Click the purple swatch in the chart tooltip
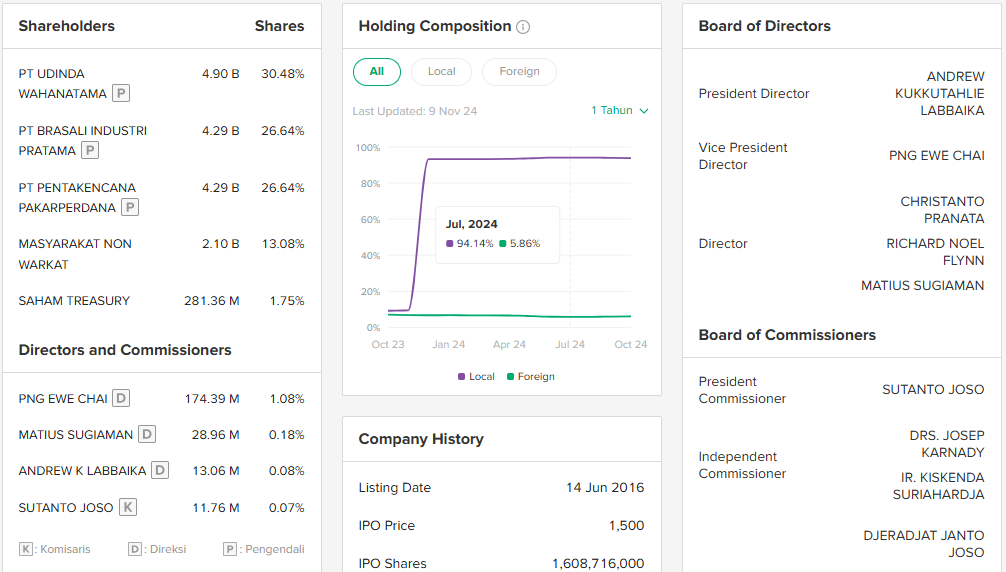Viewport: 1006px width, 572px height. click(x=450, y=244)
